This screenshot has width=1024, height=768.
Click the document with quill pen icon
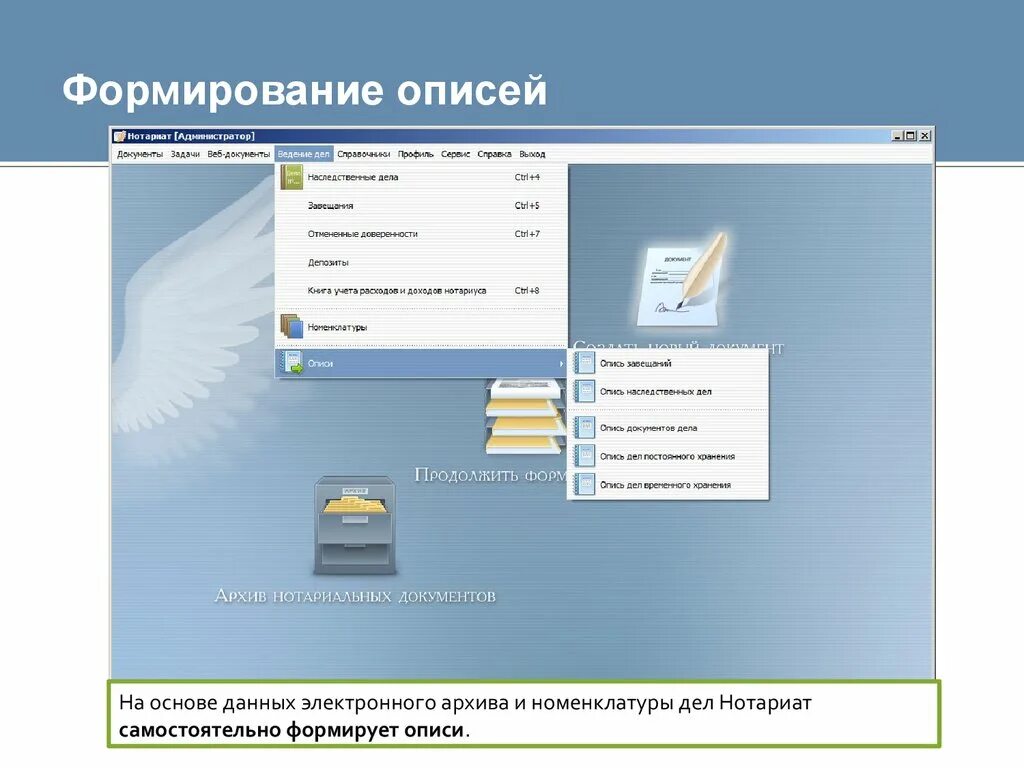[x=682, y=280]
